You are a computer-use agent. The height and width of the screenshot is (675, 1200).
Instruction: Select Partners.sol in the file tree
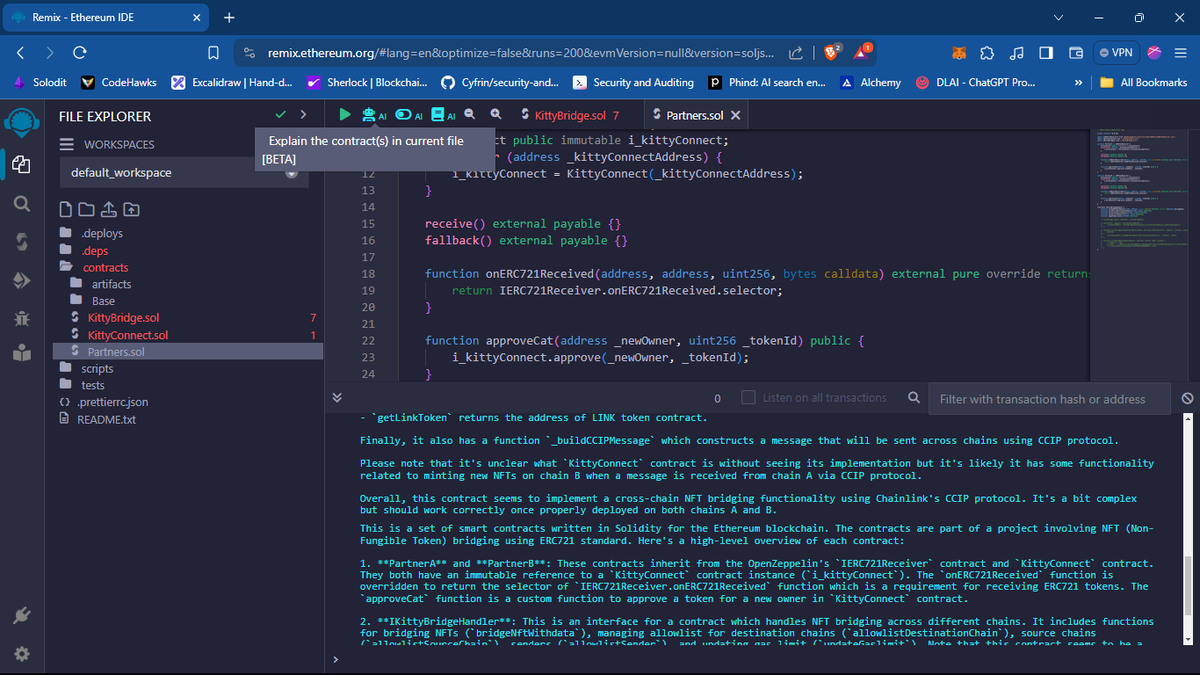(x=187, y=352)
